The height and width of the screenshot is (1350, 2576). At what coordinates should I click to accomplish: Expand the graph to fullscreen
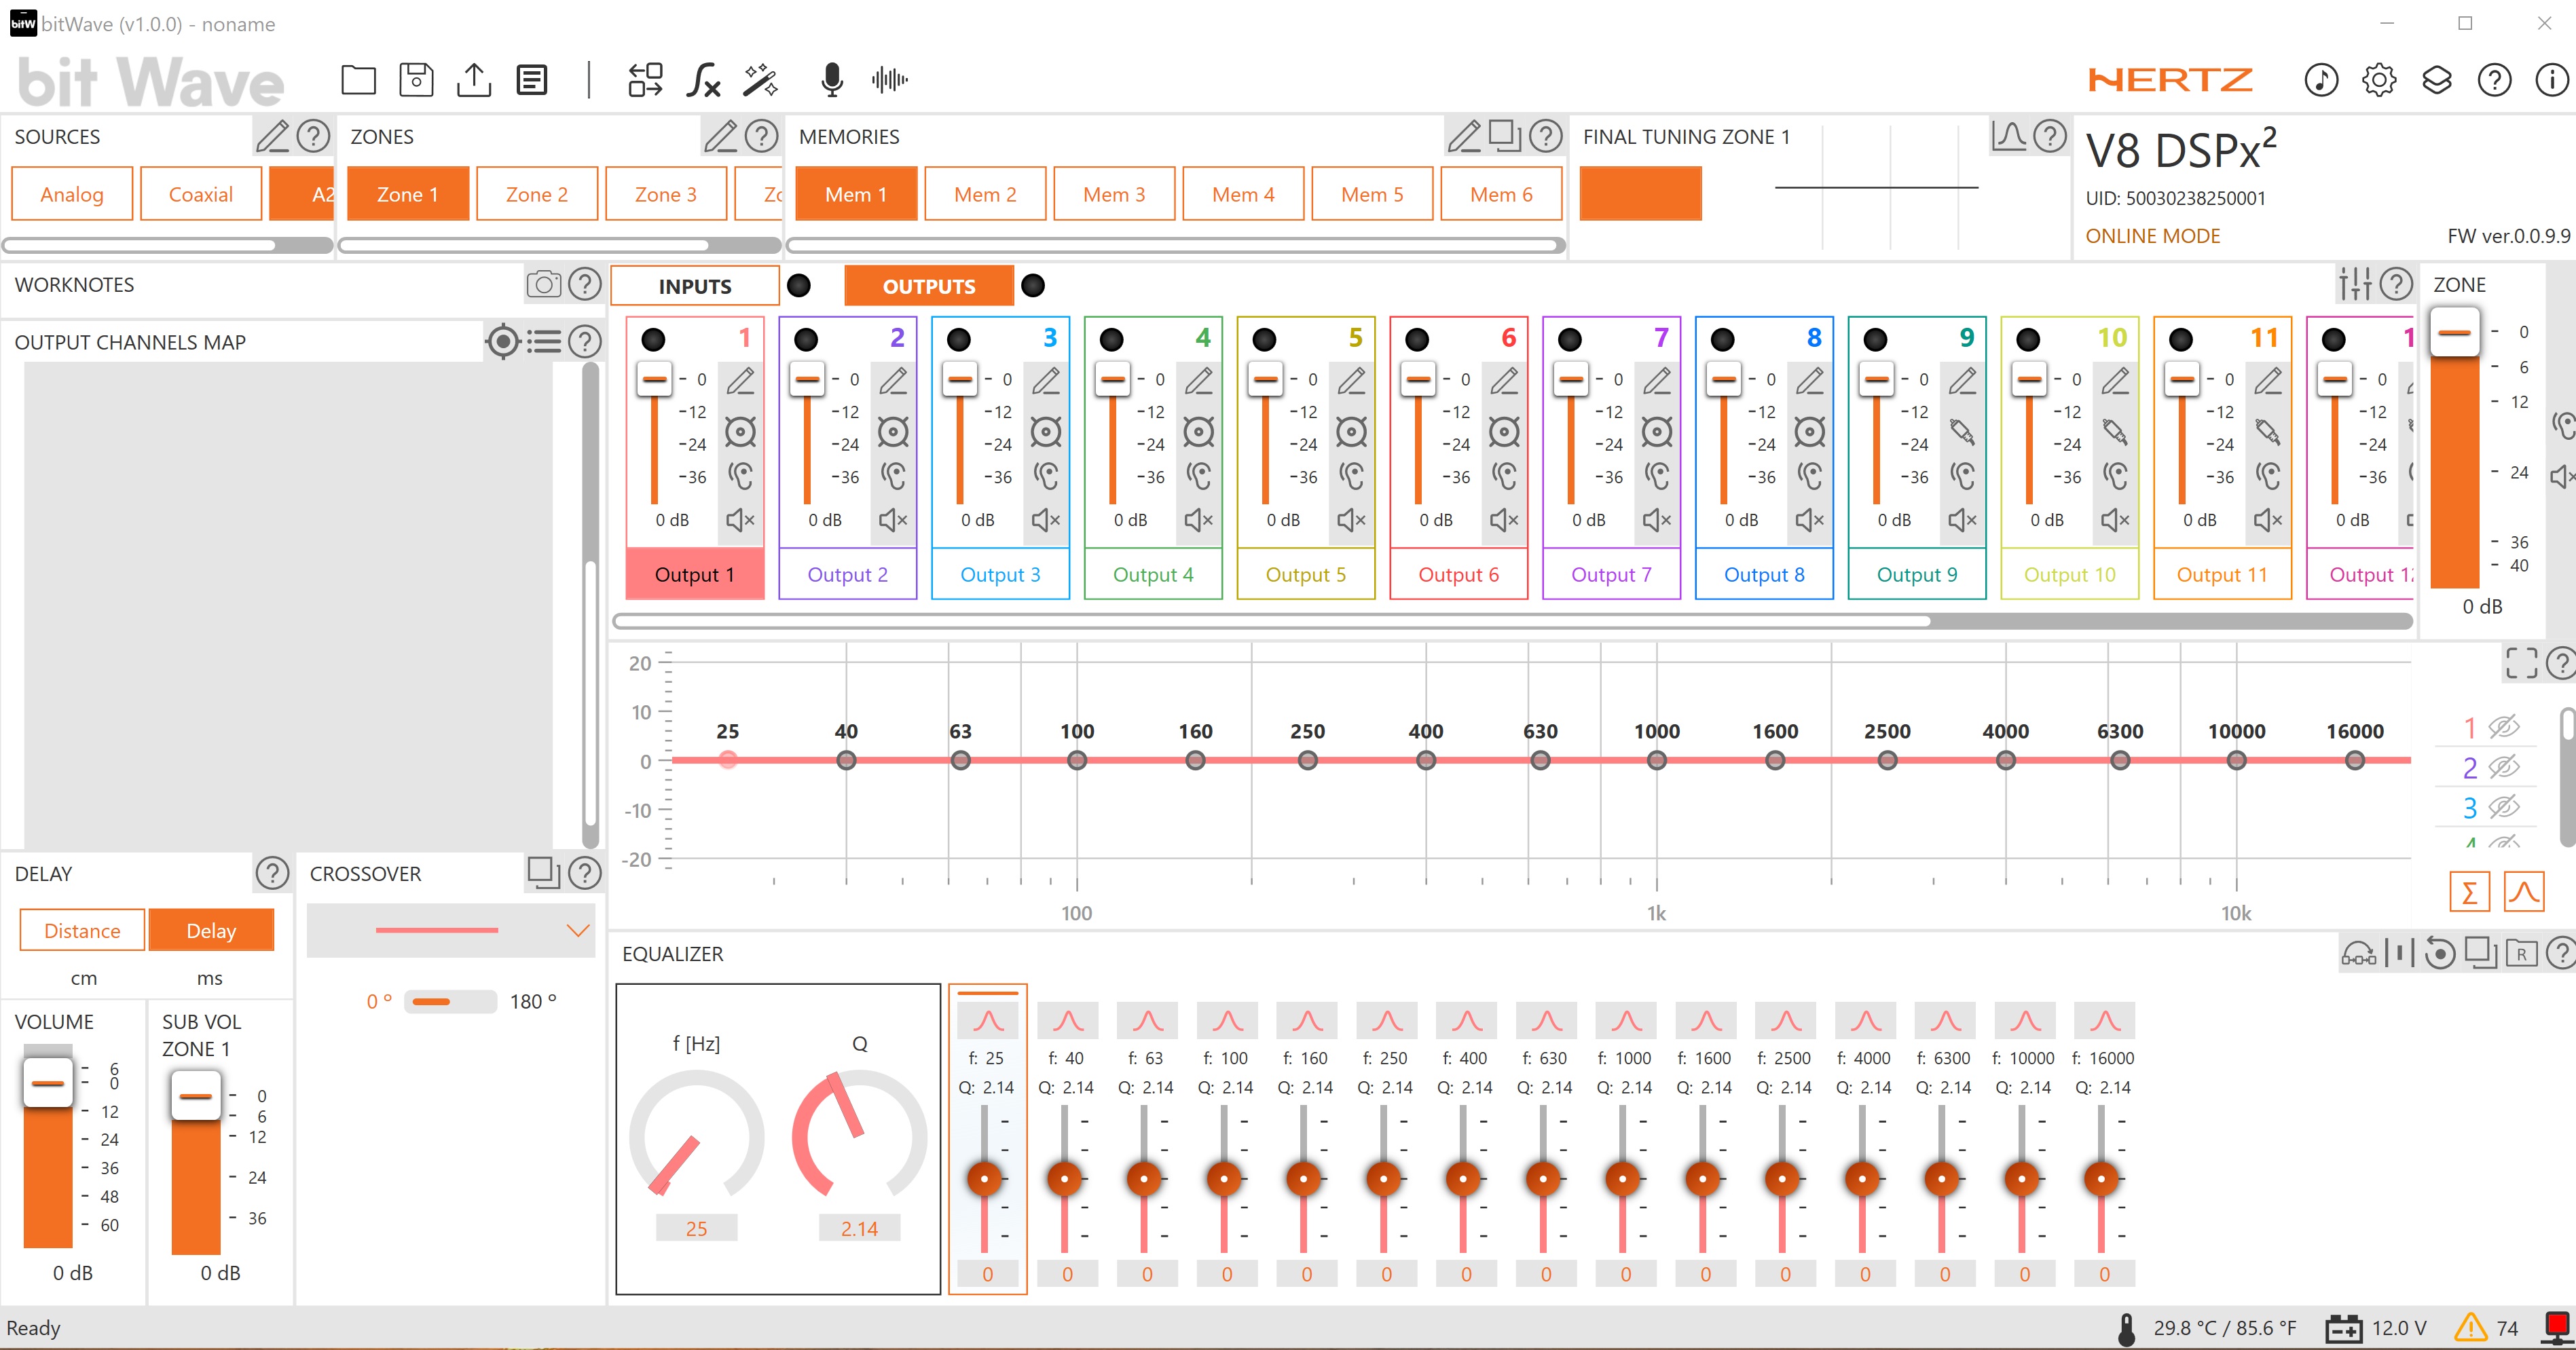(x=2521, y=662)
